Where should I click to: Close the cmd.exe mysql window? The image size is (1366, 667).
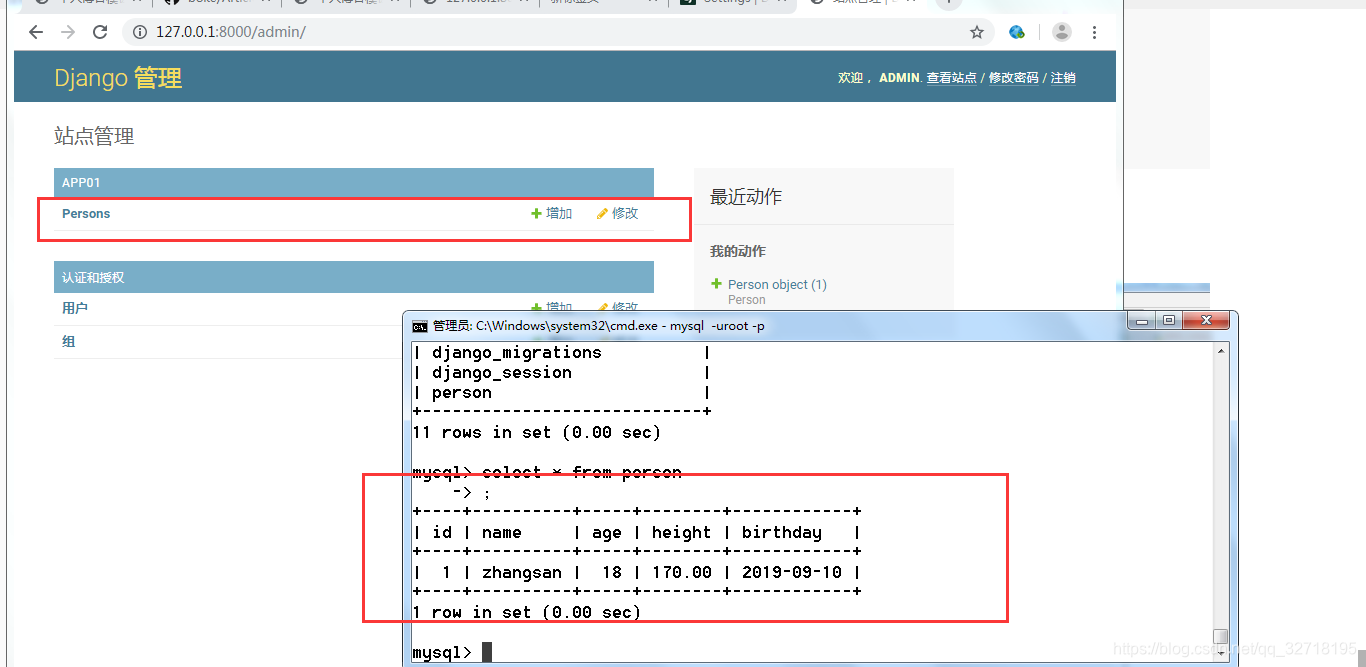pos(1205,321)
